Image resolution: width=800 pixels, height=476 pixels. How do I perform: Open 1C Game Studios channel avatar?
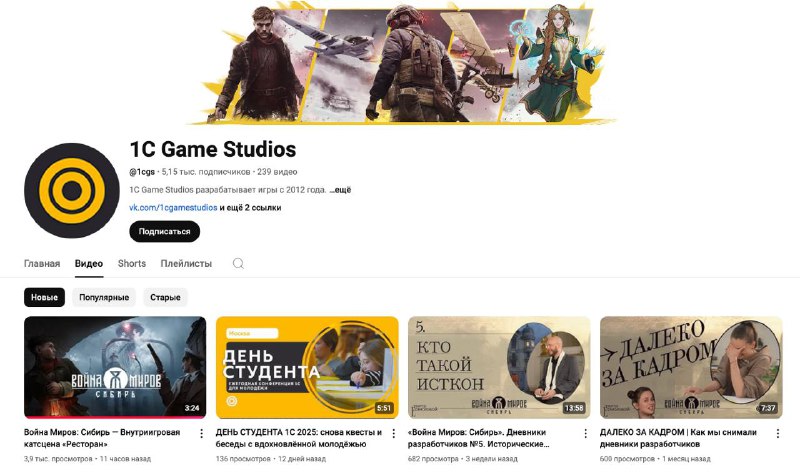coord(72,190)
